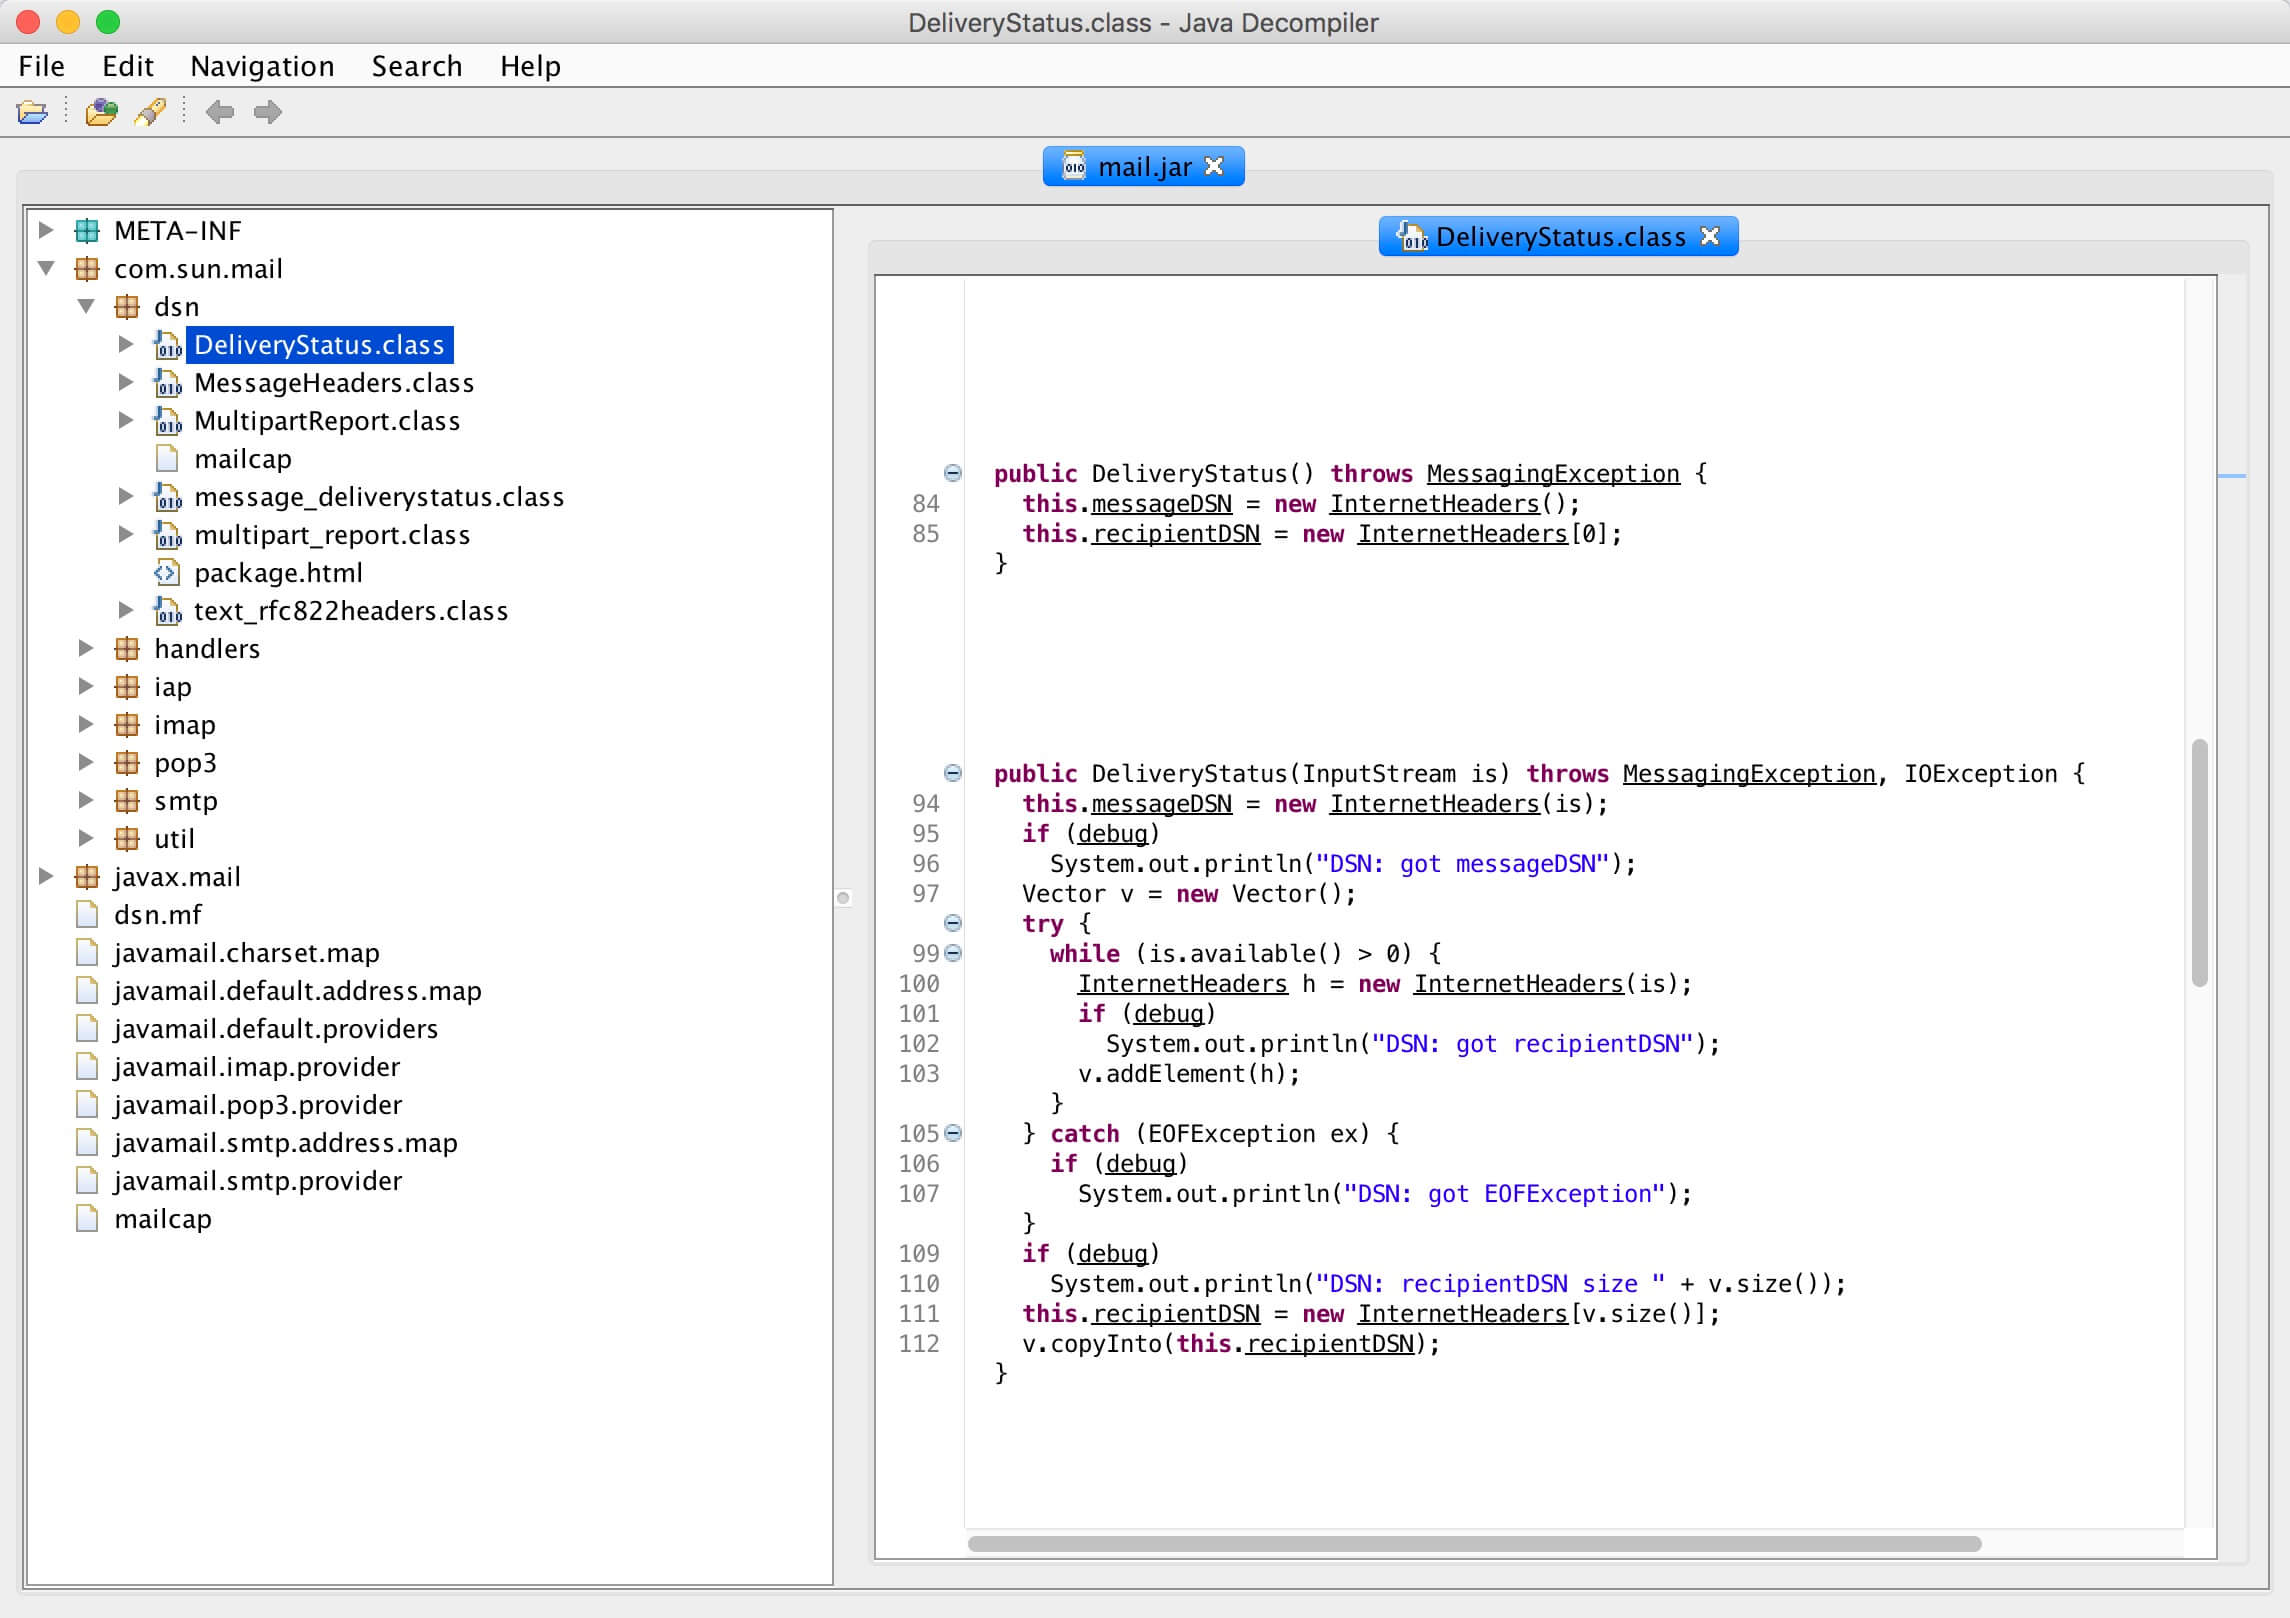Viewport: 2290px width, 1618px height.
Task: Click the multipart_report.class file icon
Action: click(x=167, y=535)
